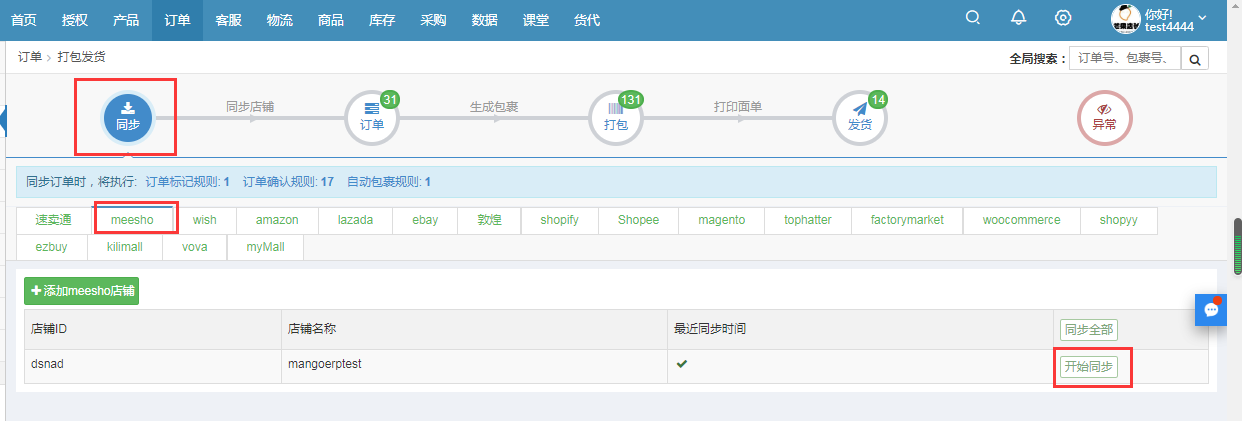Open the settings gear icon

(1063, 19)
